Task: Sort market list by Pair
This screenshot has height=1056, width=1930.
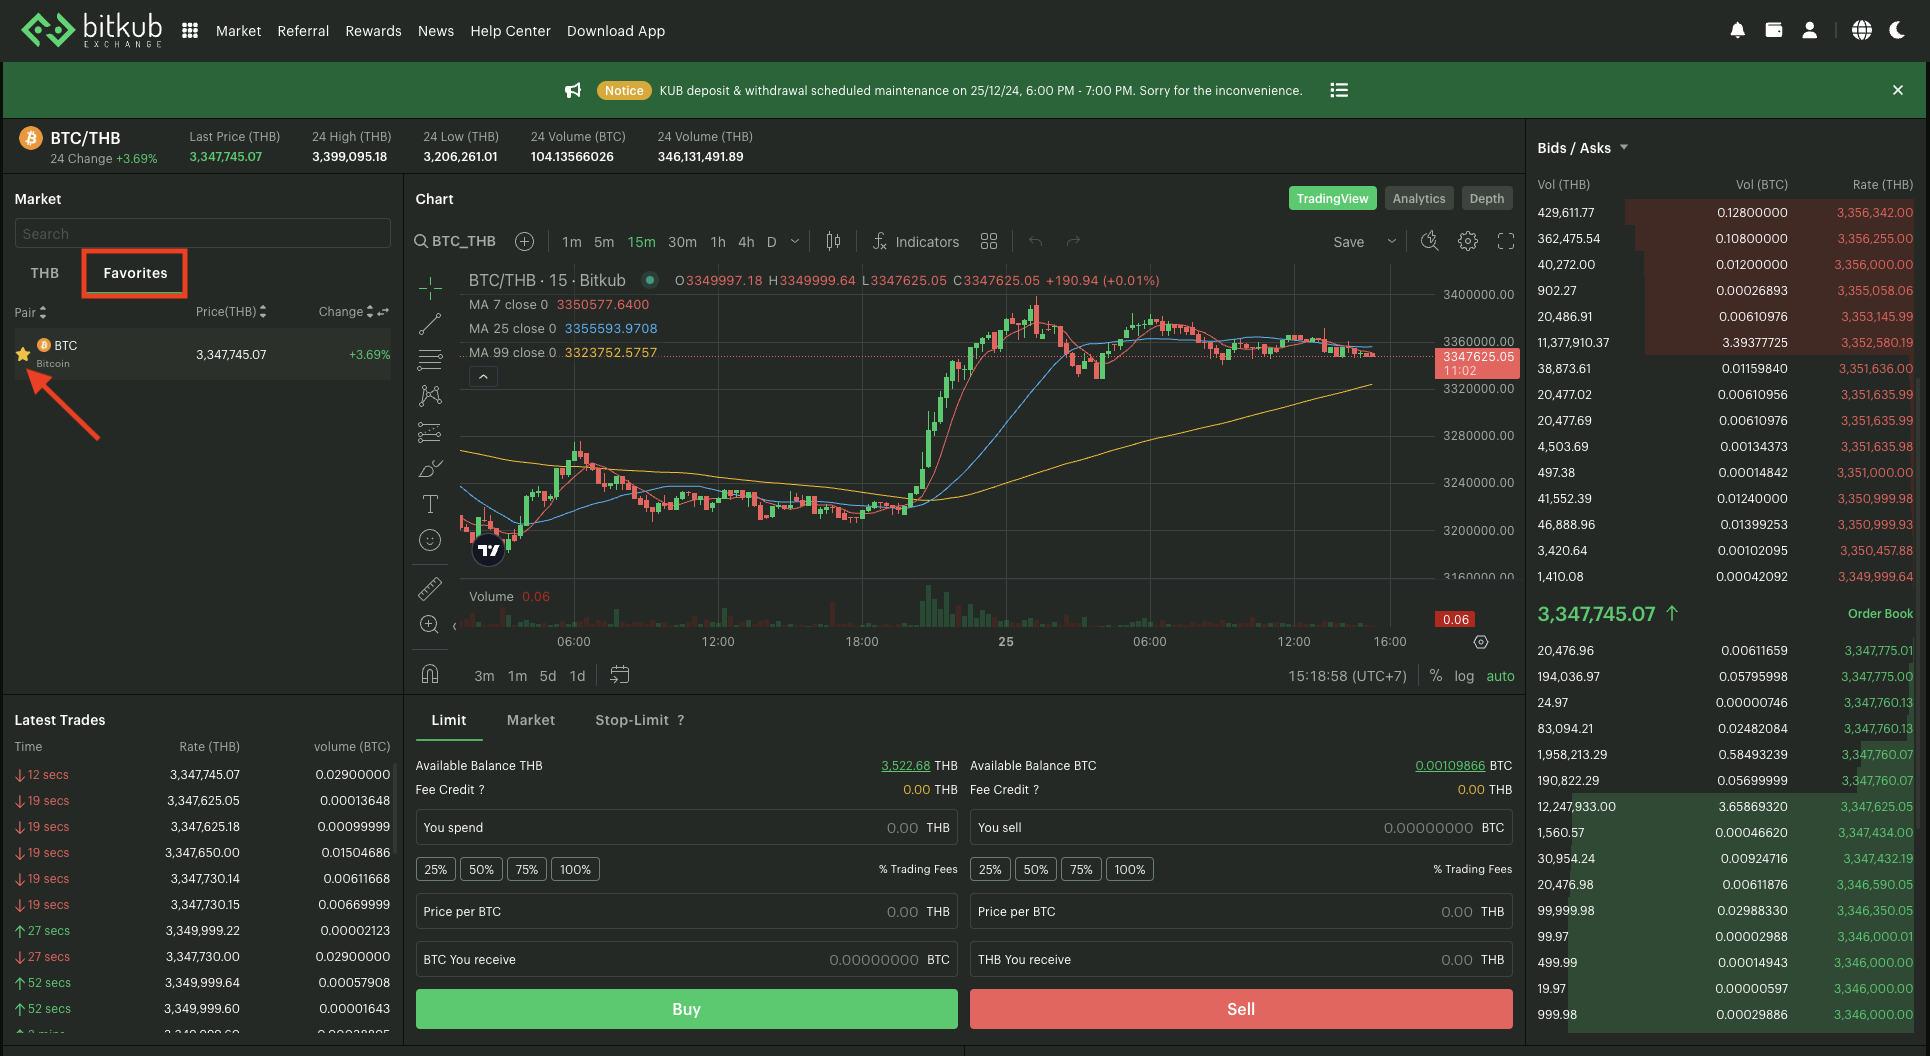Action: coord(30,312)
